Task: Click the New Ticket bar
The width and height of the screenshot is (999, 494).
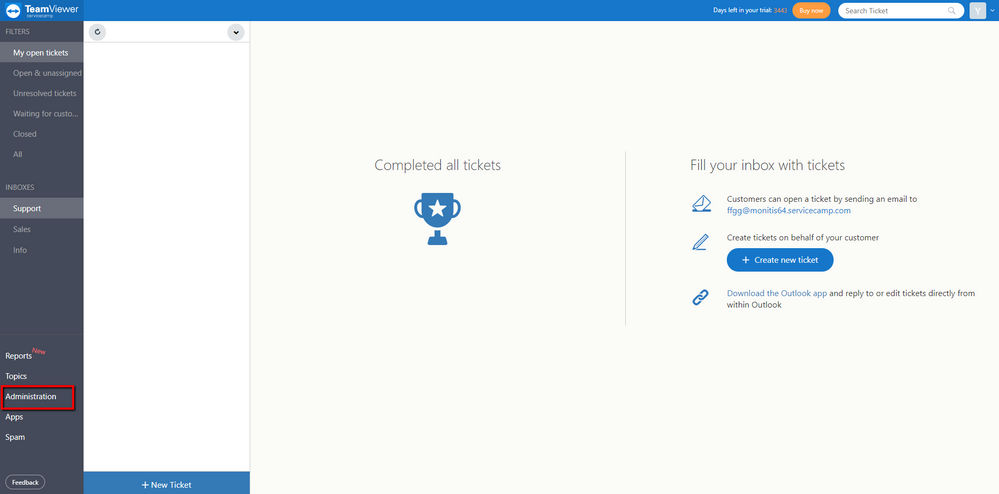Action: click(166, 484)
